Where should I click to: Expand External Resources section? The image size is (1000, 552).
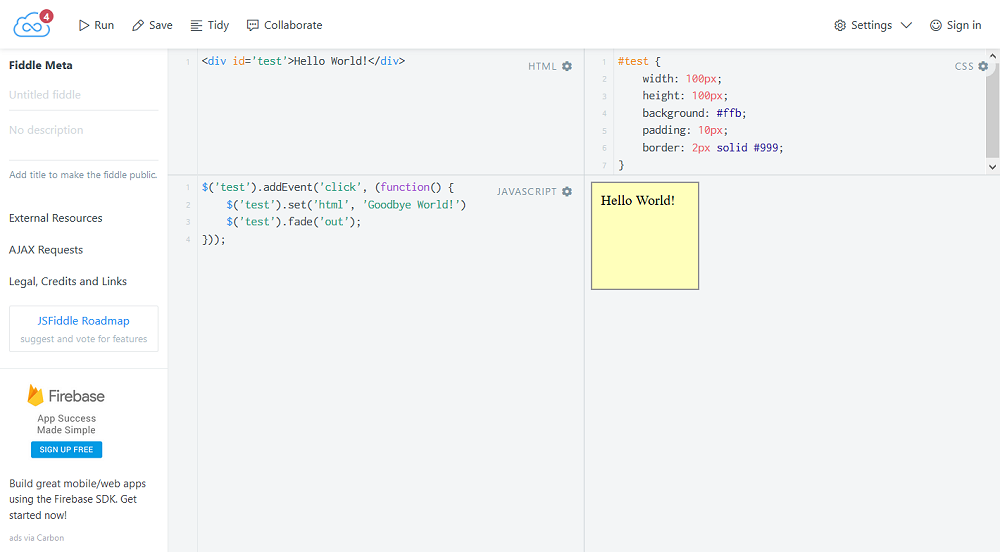(x=56, y=218)
